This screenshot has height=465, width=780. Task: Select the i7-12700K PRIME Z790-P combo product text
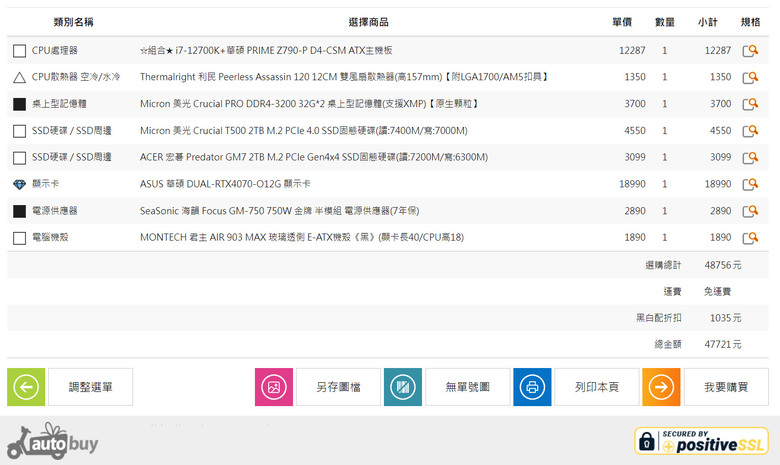(x=266, y=50)
